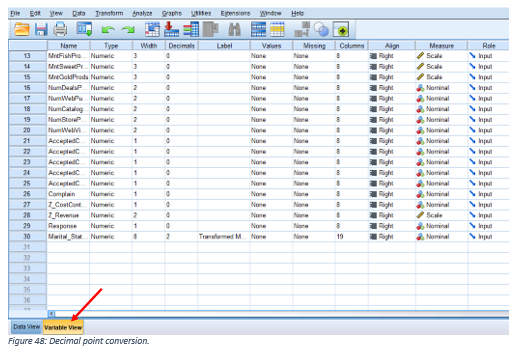The width and height of the screenshot is (520, 361).
Task: Save the file with the floppy disk icon
Action: tap(41, 29)
